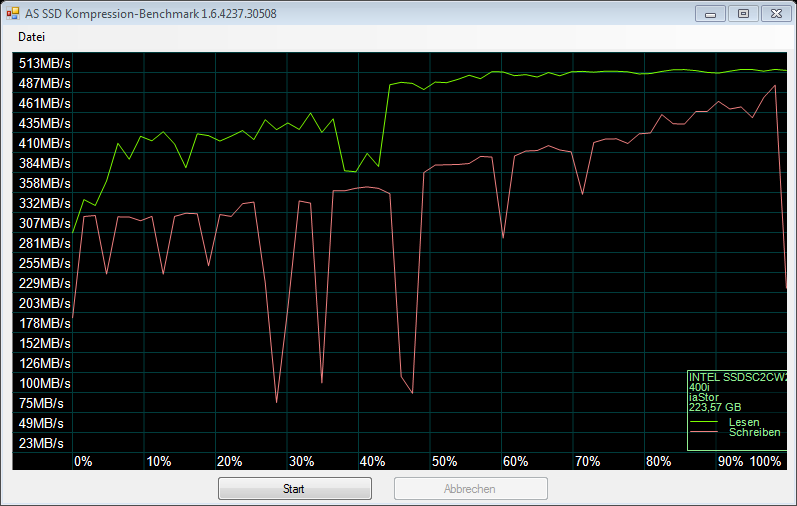Click the 400i firmware label in legend

(700, 387)
